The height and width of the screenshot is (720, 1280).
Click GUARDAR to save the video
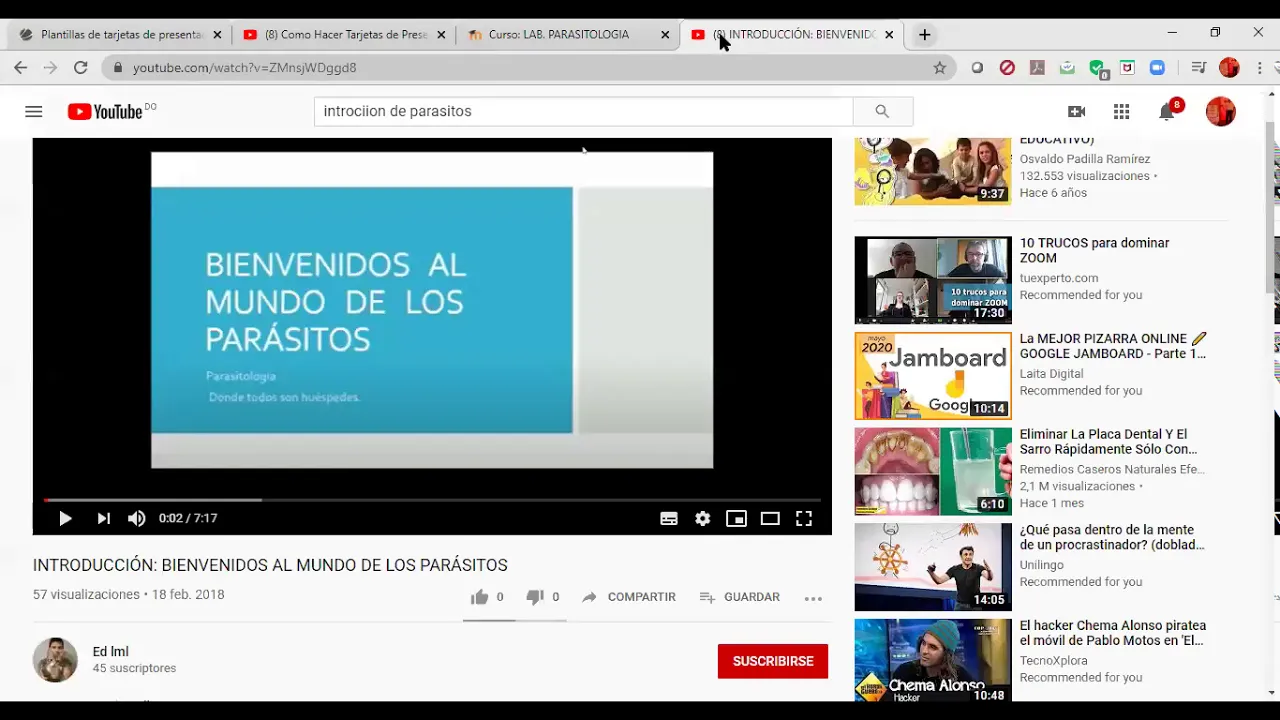coord(739,597)
